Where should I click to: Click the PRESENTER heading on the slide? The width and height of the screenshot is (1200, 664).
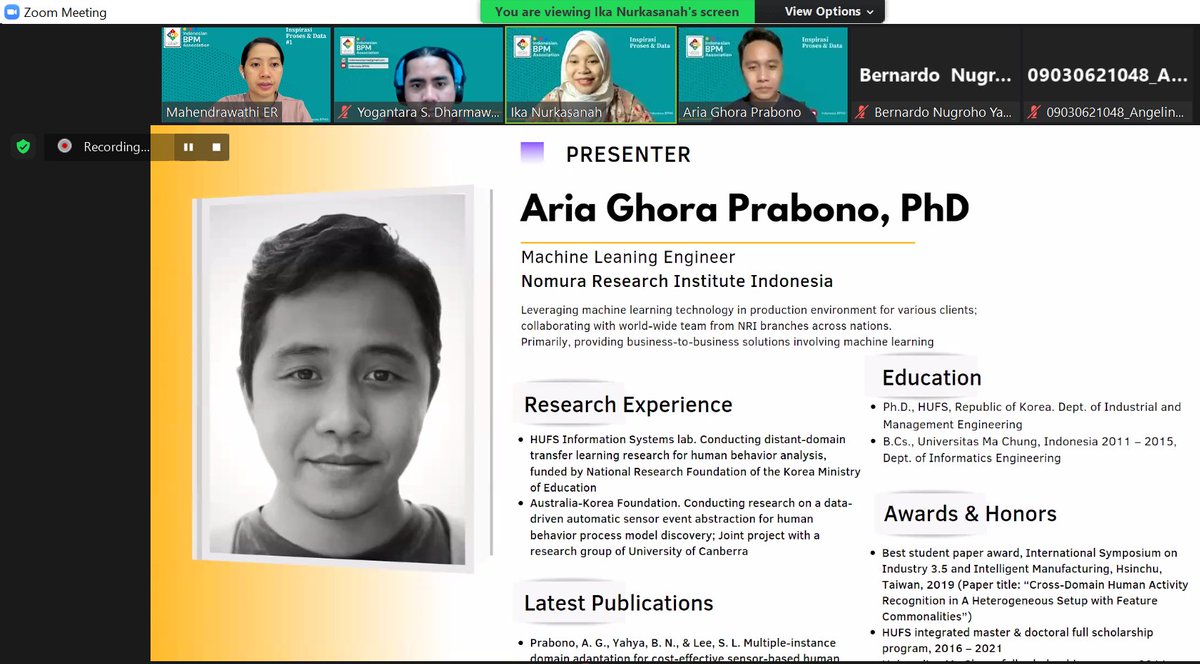pyautogui.click(x=628, y=155)
